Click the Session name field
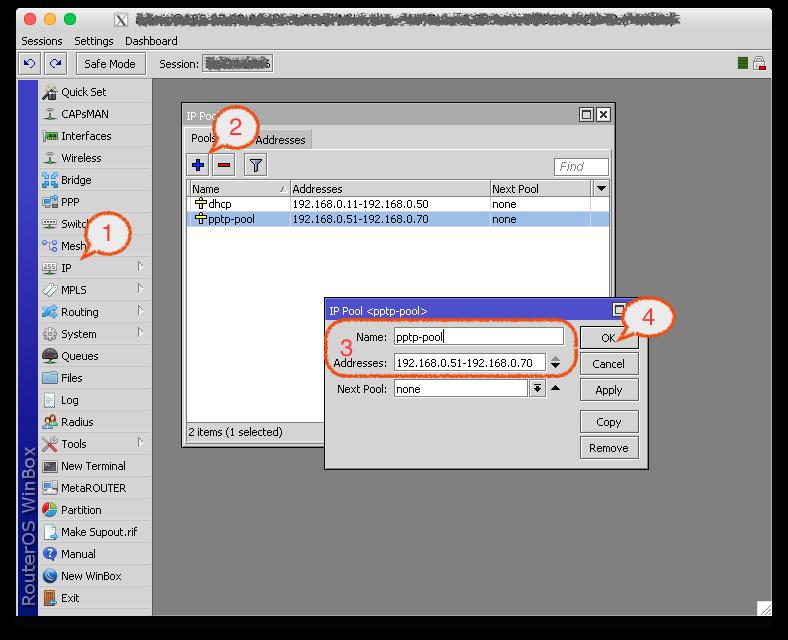The width and height of the screenshot is (788, 640). 237,64
